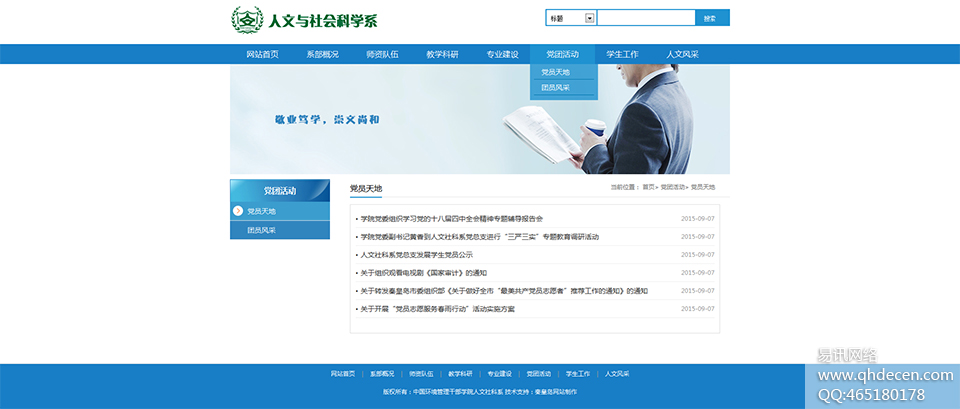The width and height of the screenshot is (960, 409).
Task: Click the date beside 春雨行动 article
Action: [x=698, y=309]
